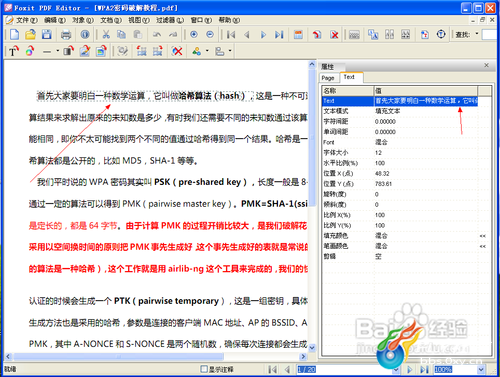Open the 文件 menu

click(x=27, y=20)
